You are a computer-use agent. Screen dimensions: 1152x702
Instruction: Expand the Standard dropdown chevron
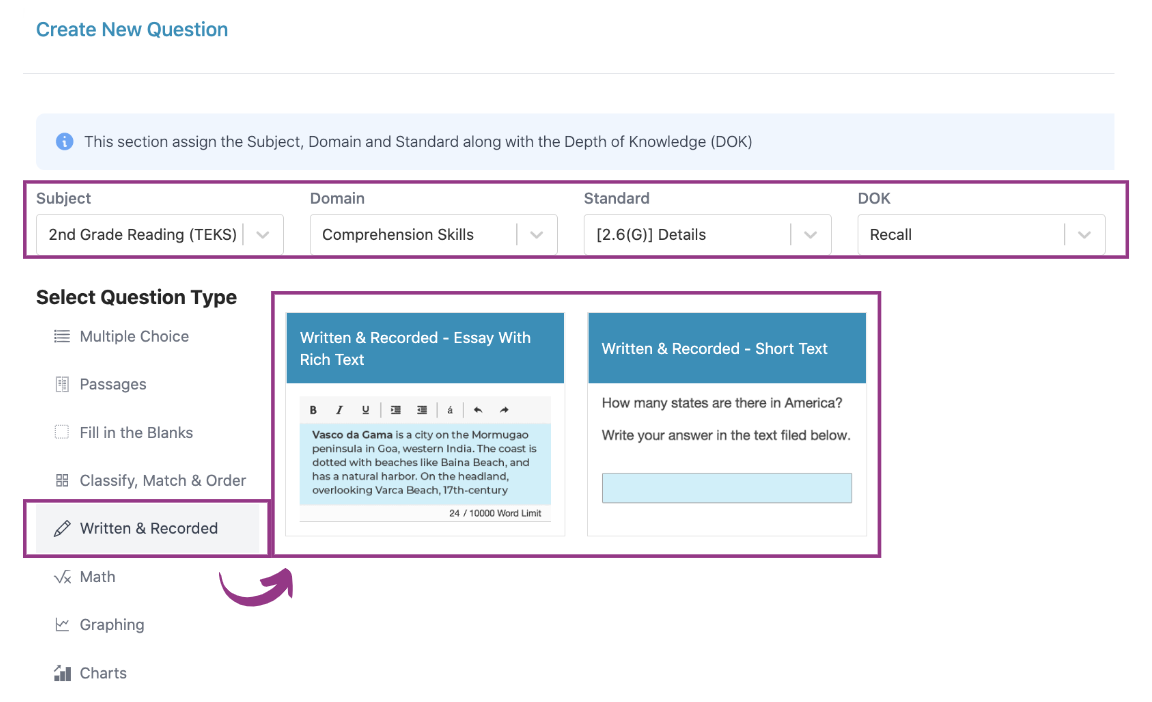(x=810, y=235)
